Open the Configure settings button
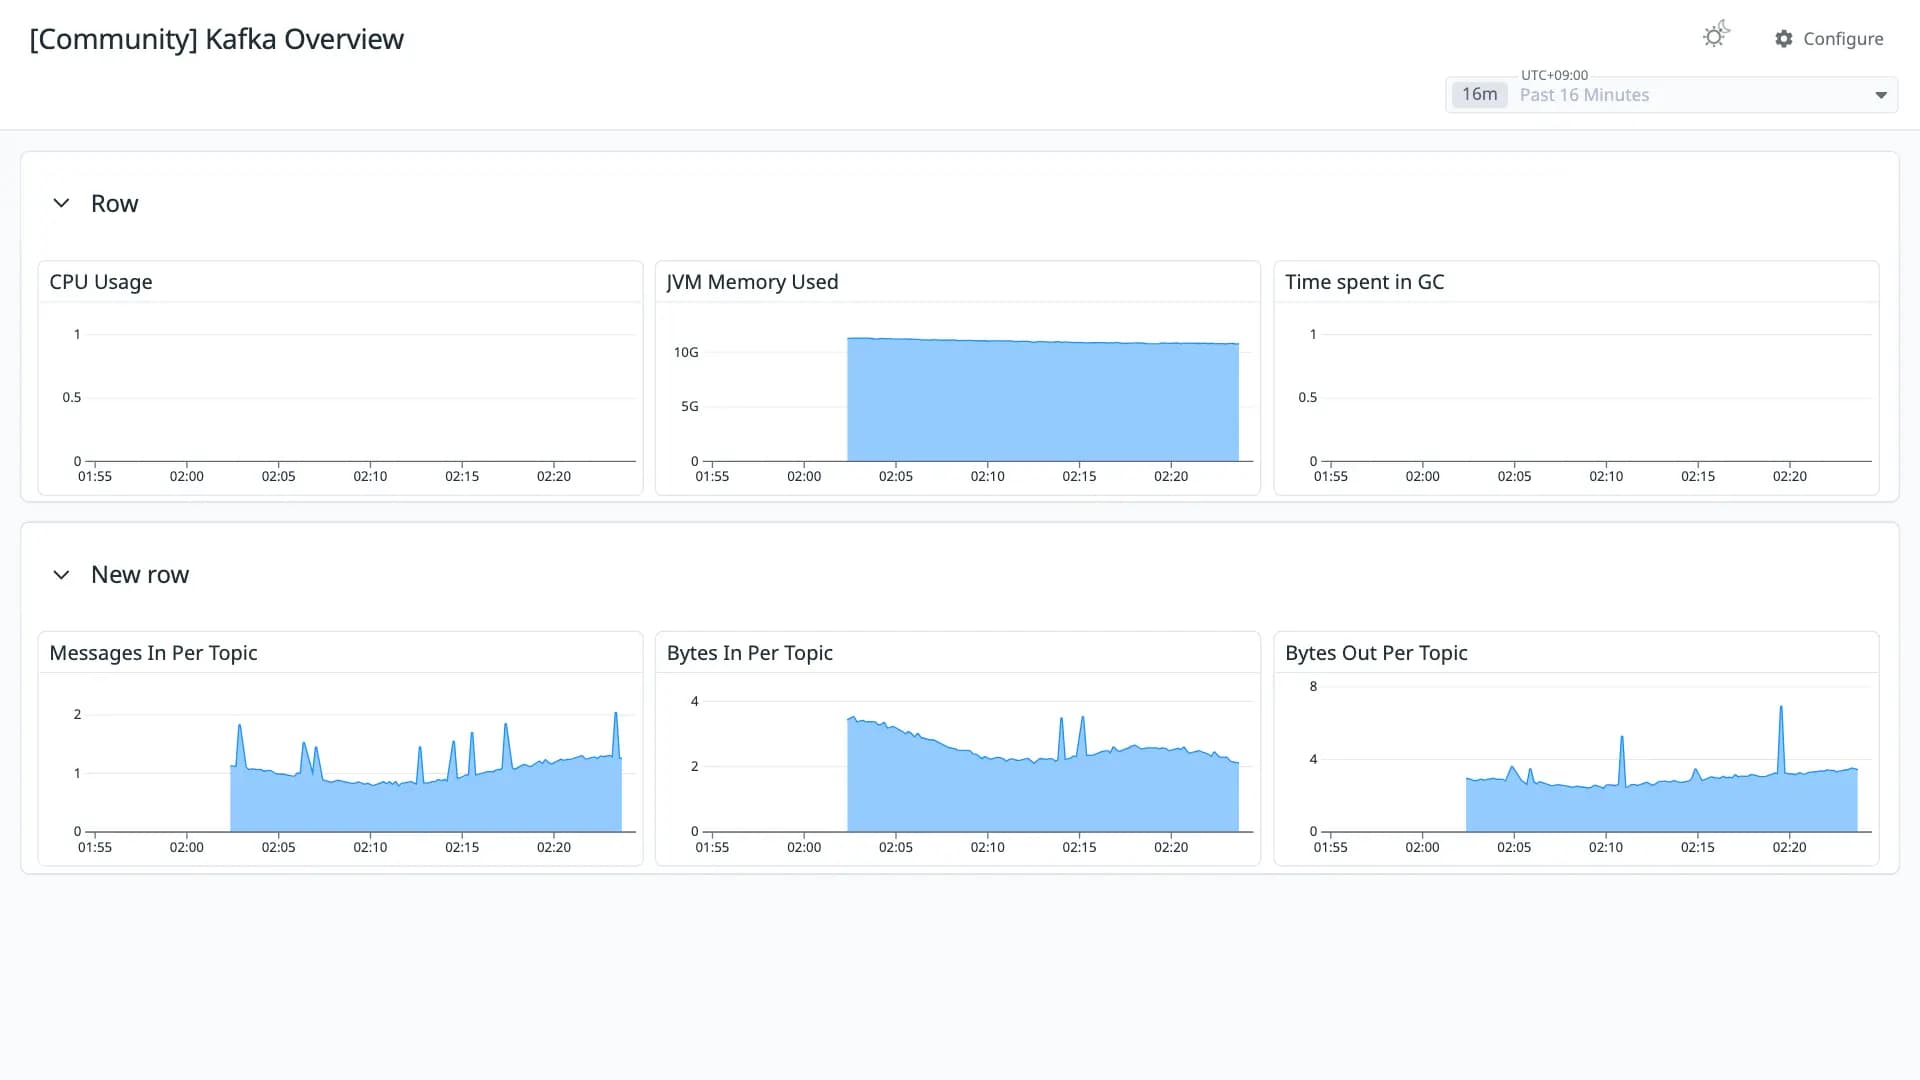The width and height of the screenshot is (1920, 1080). 1829,39
